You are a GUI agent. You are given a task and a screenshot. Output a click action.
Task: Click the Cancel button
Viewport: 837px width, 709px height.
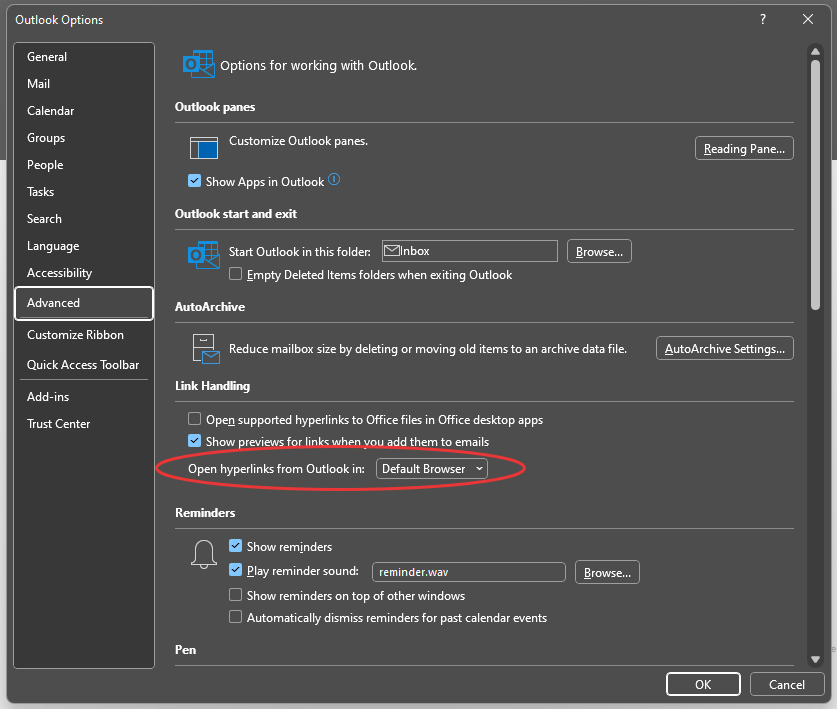[787, 684]
